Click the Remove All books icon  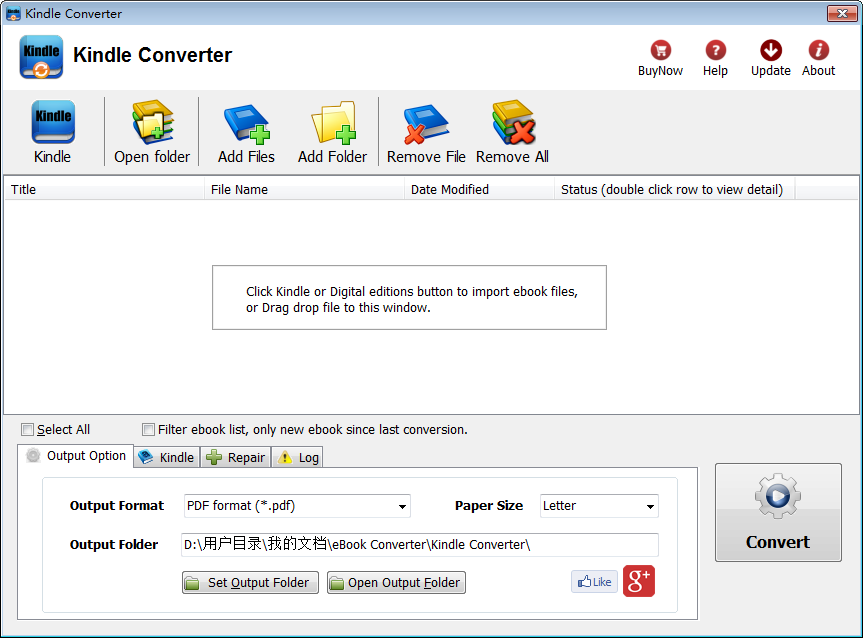[x=513, y=122]
